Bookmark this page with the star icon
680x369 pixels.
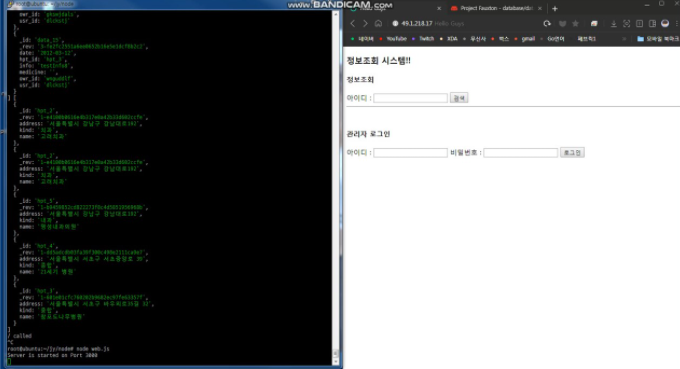coord(575,23)
